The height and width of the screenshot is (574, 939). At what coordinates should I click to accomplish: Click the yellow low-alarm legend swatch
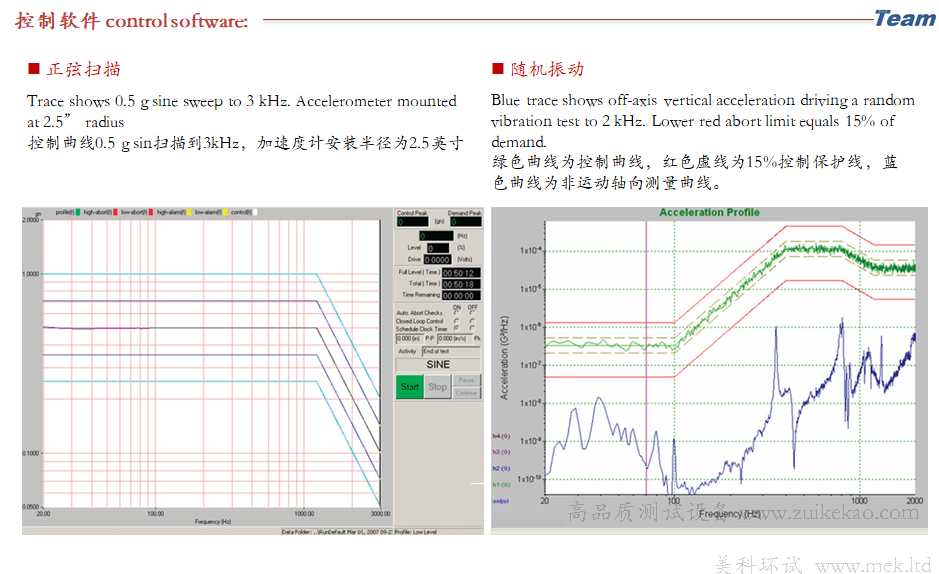[225, 212]
